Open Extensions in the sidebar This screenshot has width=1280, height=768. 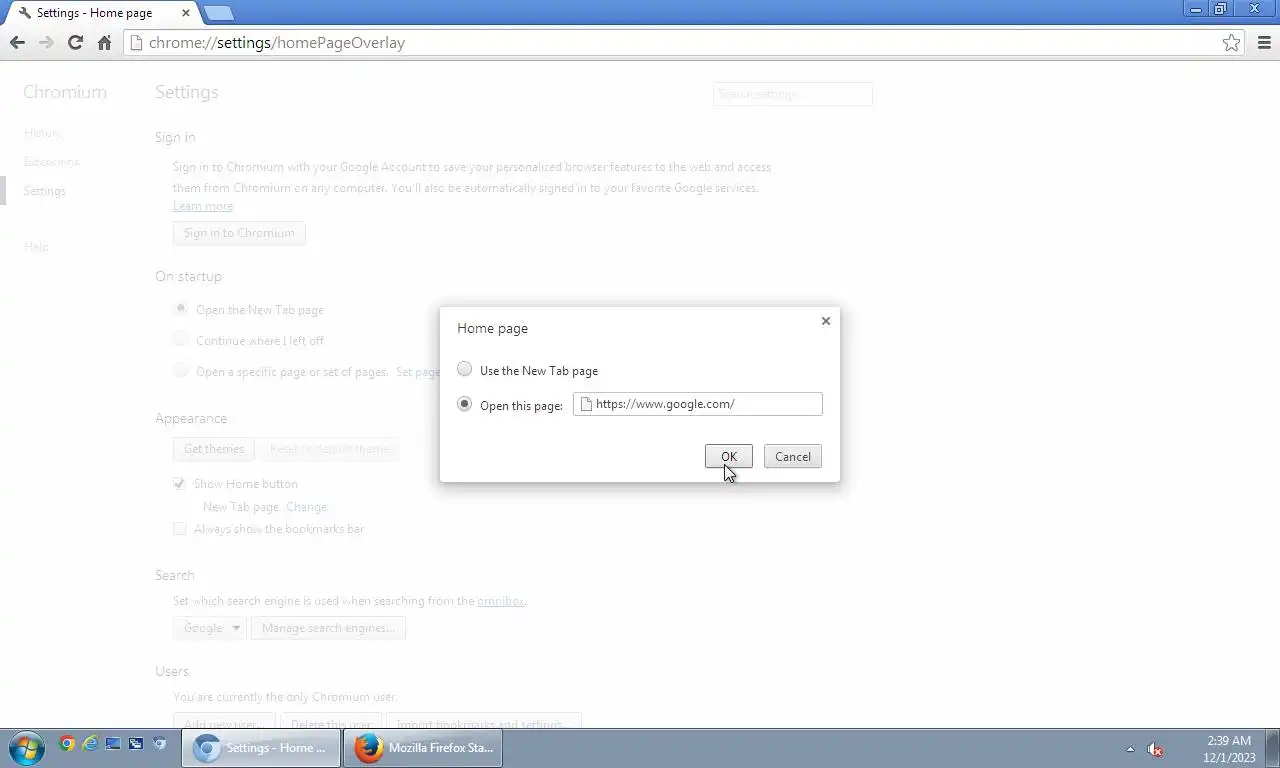point(51,161)
